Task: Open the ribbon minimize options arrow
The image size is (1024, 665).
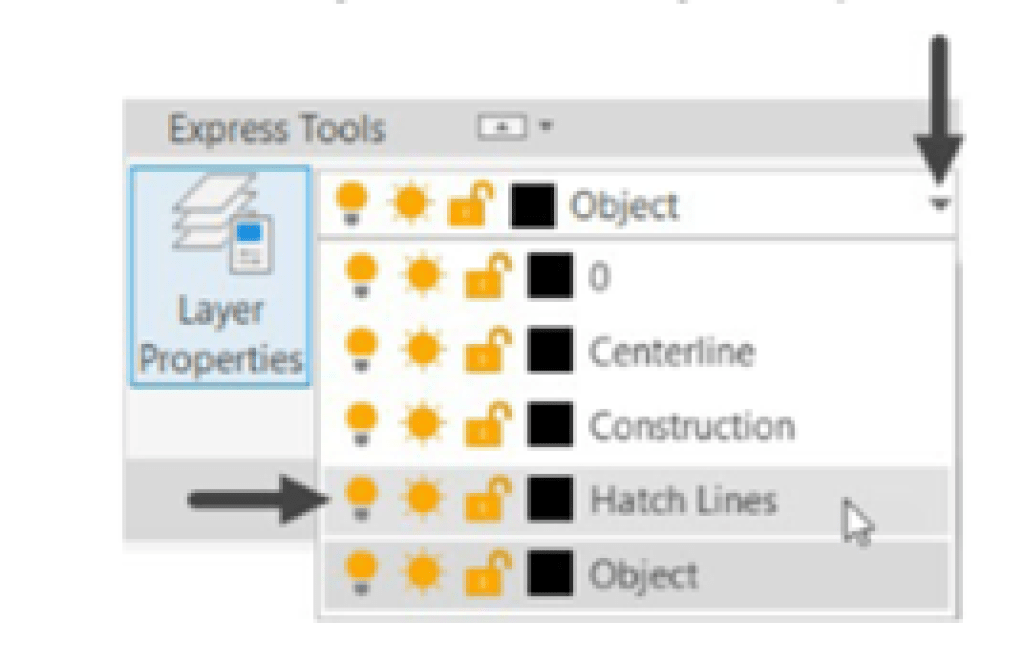Action: pos(546,127)
